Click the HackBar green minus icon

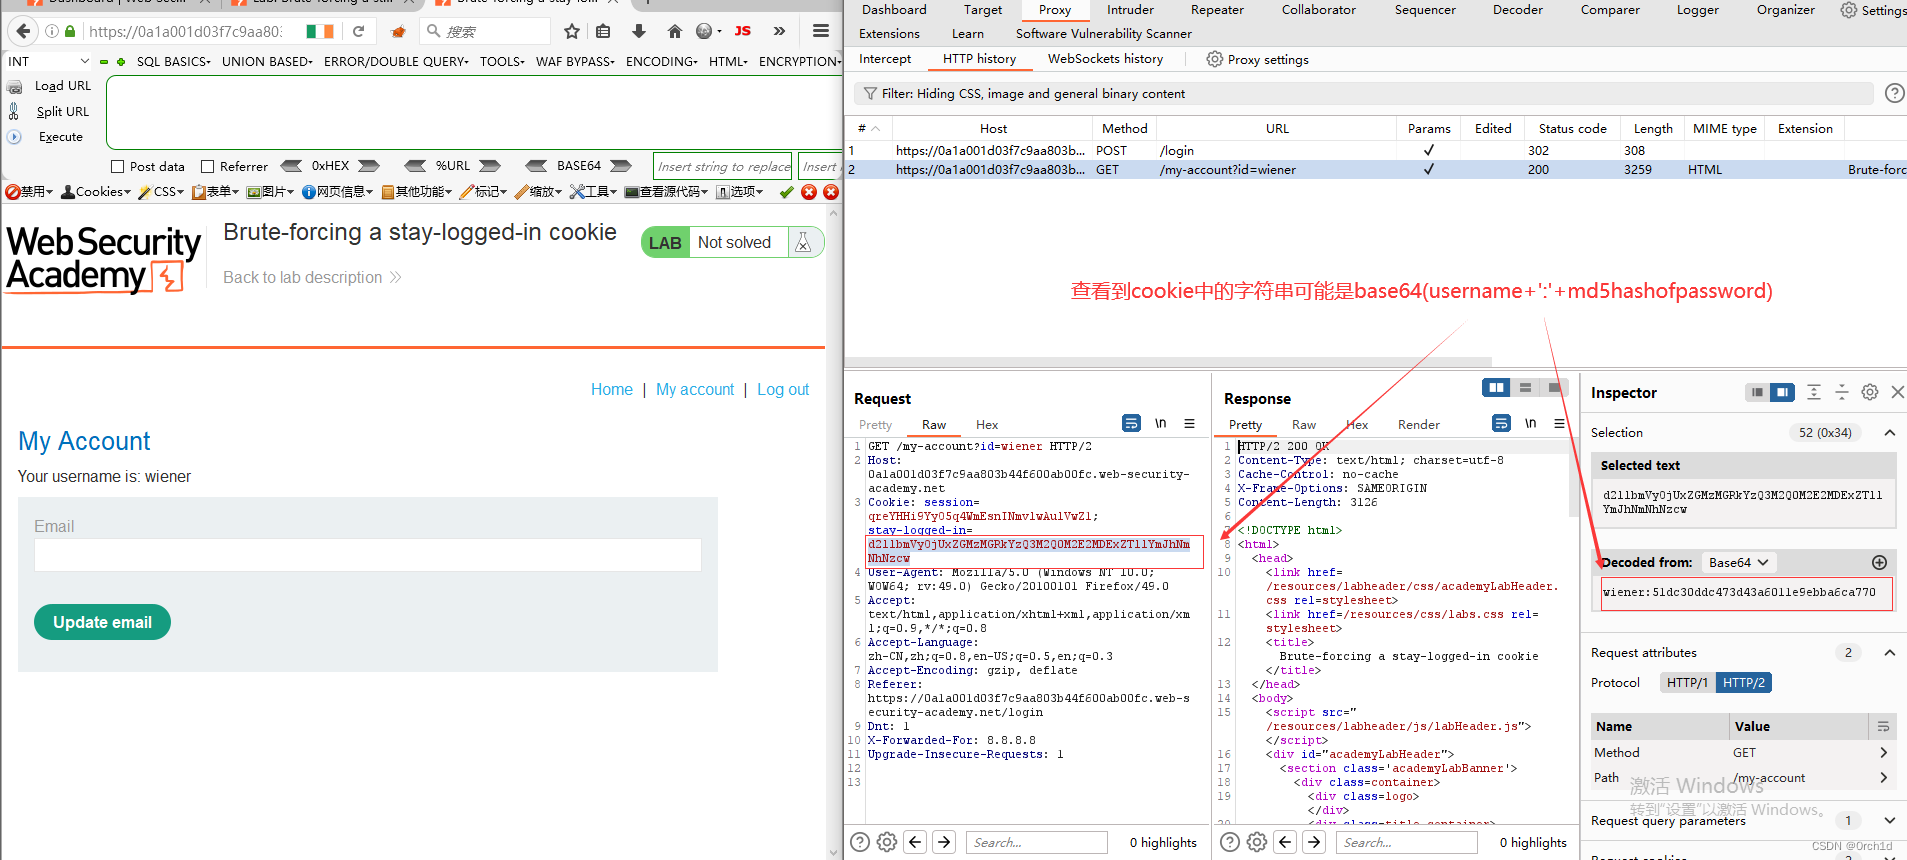(x=104, y=62)
